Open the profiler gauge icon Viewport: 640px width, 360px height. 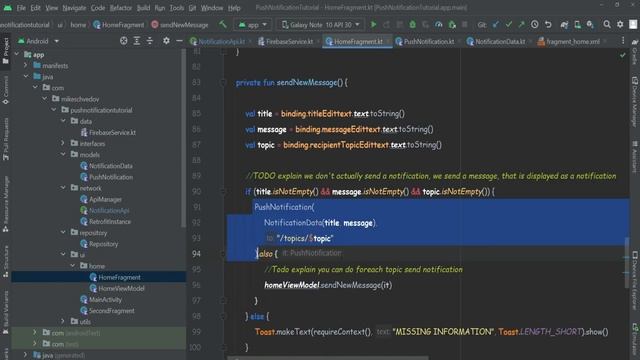[438, 24]
